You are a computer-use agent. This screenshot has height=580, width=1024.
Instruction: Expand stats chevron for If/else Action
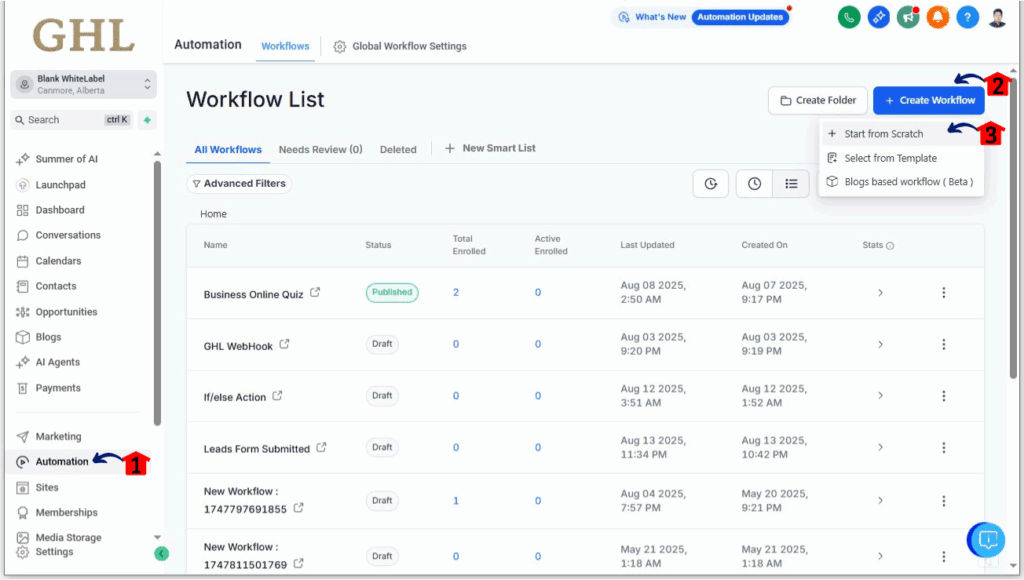pyautogui.click(x=880, y=396)
